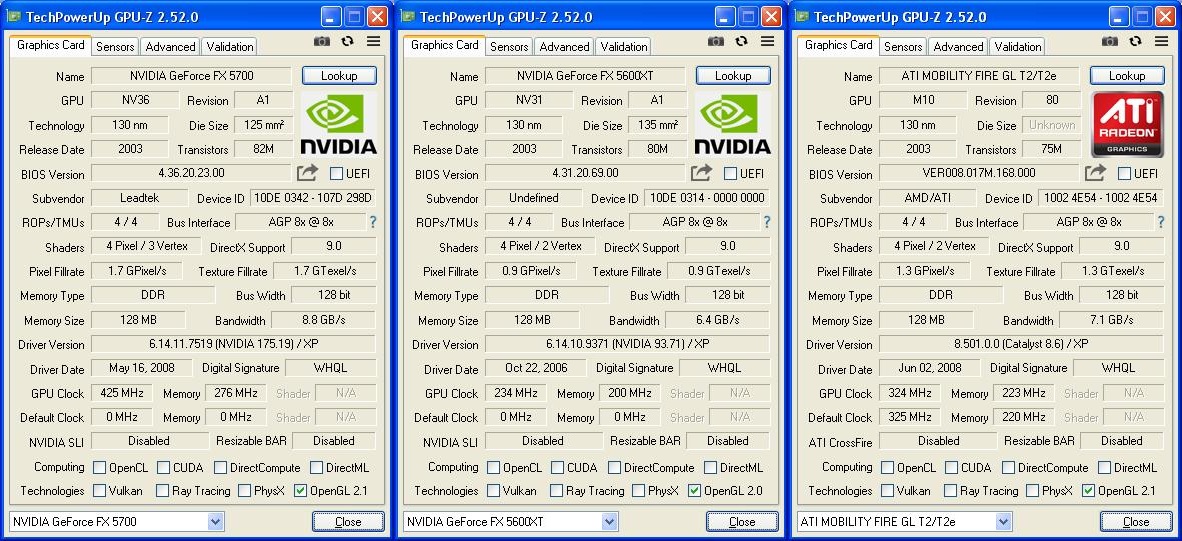Toggle OpenCL checkbox in FX 5700 window
Viewport: 1182px width, 541px height.
pos(100,467)
